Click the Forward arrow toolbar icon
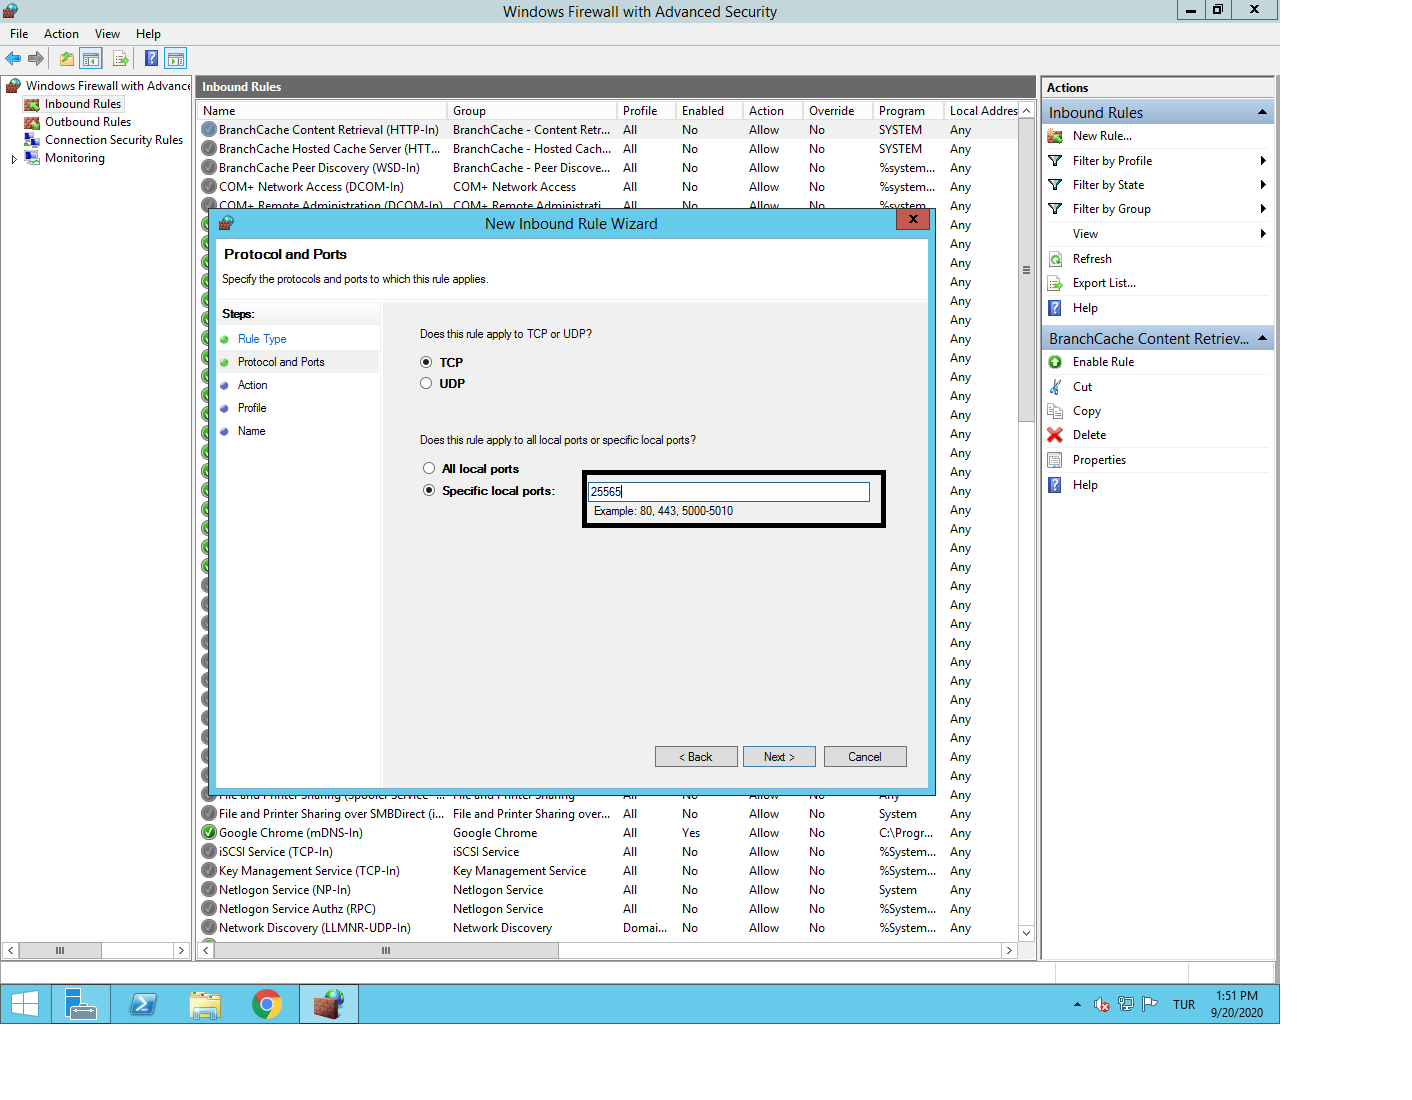The height and width of the screenshot is (1100, 1412). (x=36, y=59)
